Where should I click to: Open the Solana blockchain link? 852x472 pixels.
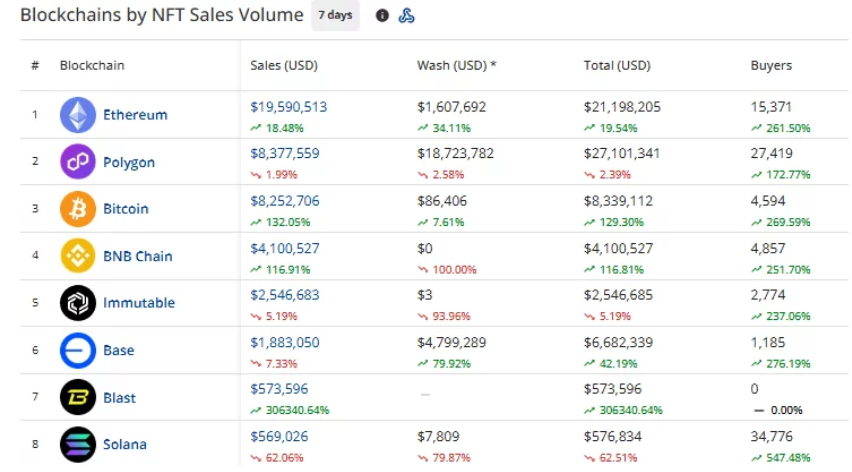(125, 444)
